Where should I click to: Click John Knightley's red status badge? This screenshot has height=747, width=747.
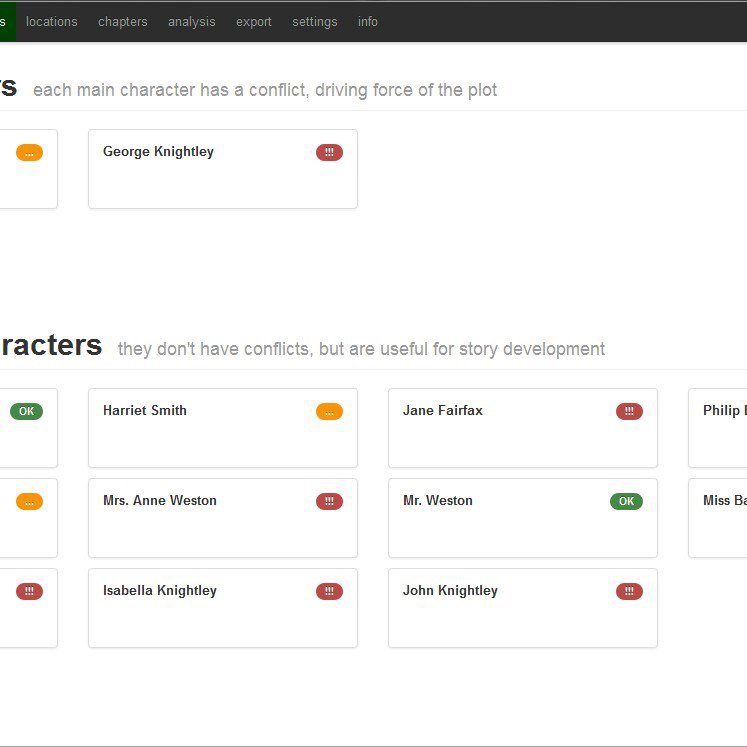pyautogui.click(x=629, y=592)
